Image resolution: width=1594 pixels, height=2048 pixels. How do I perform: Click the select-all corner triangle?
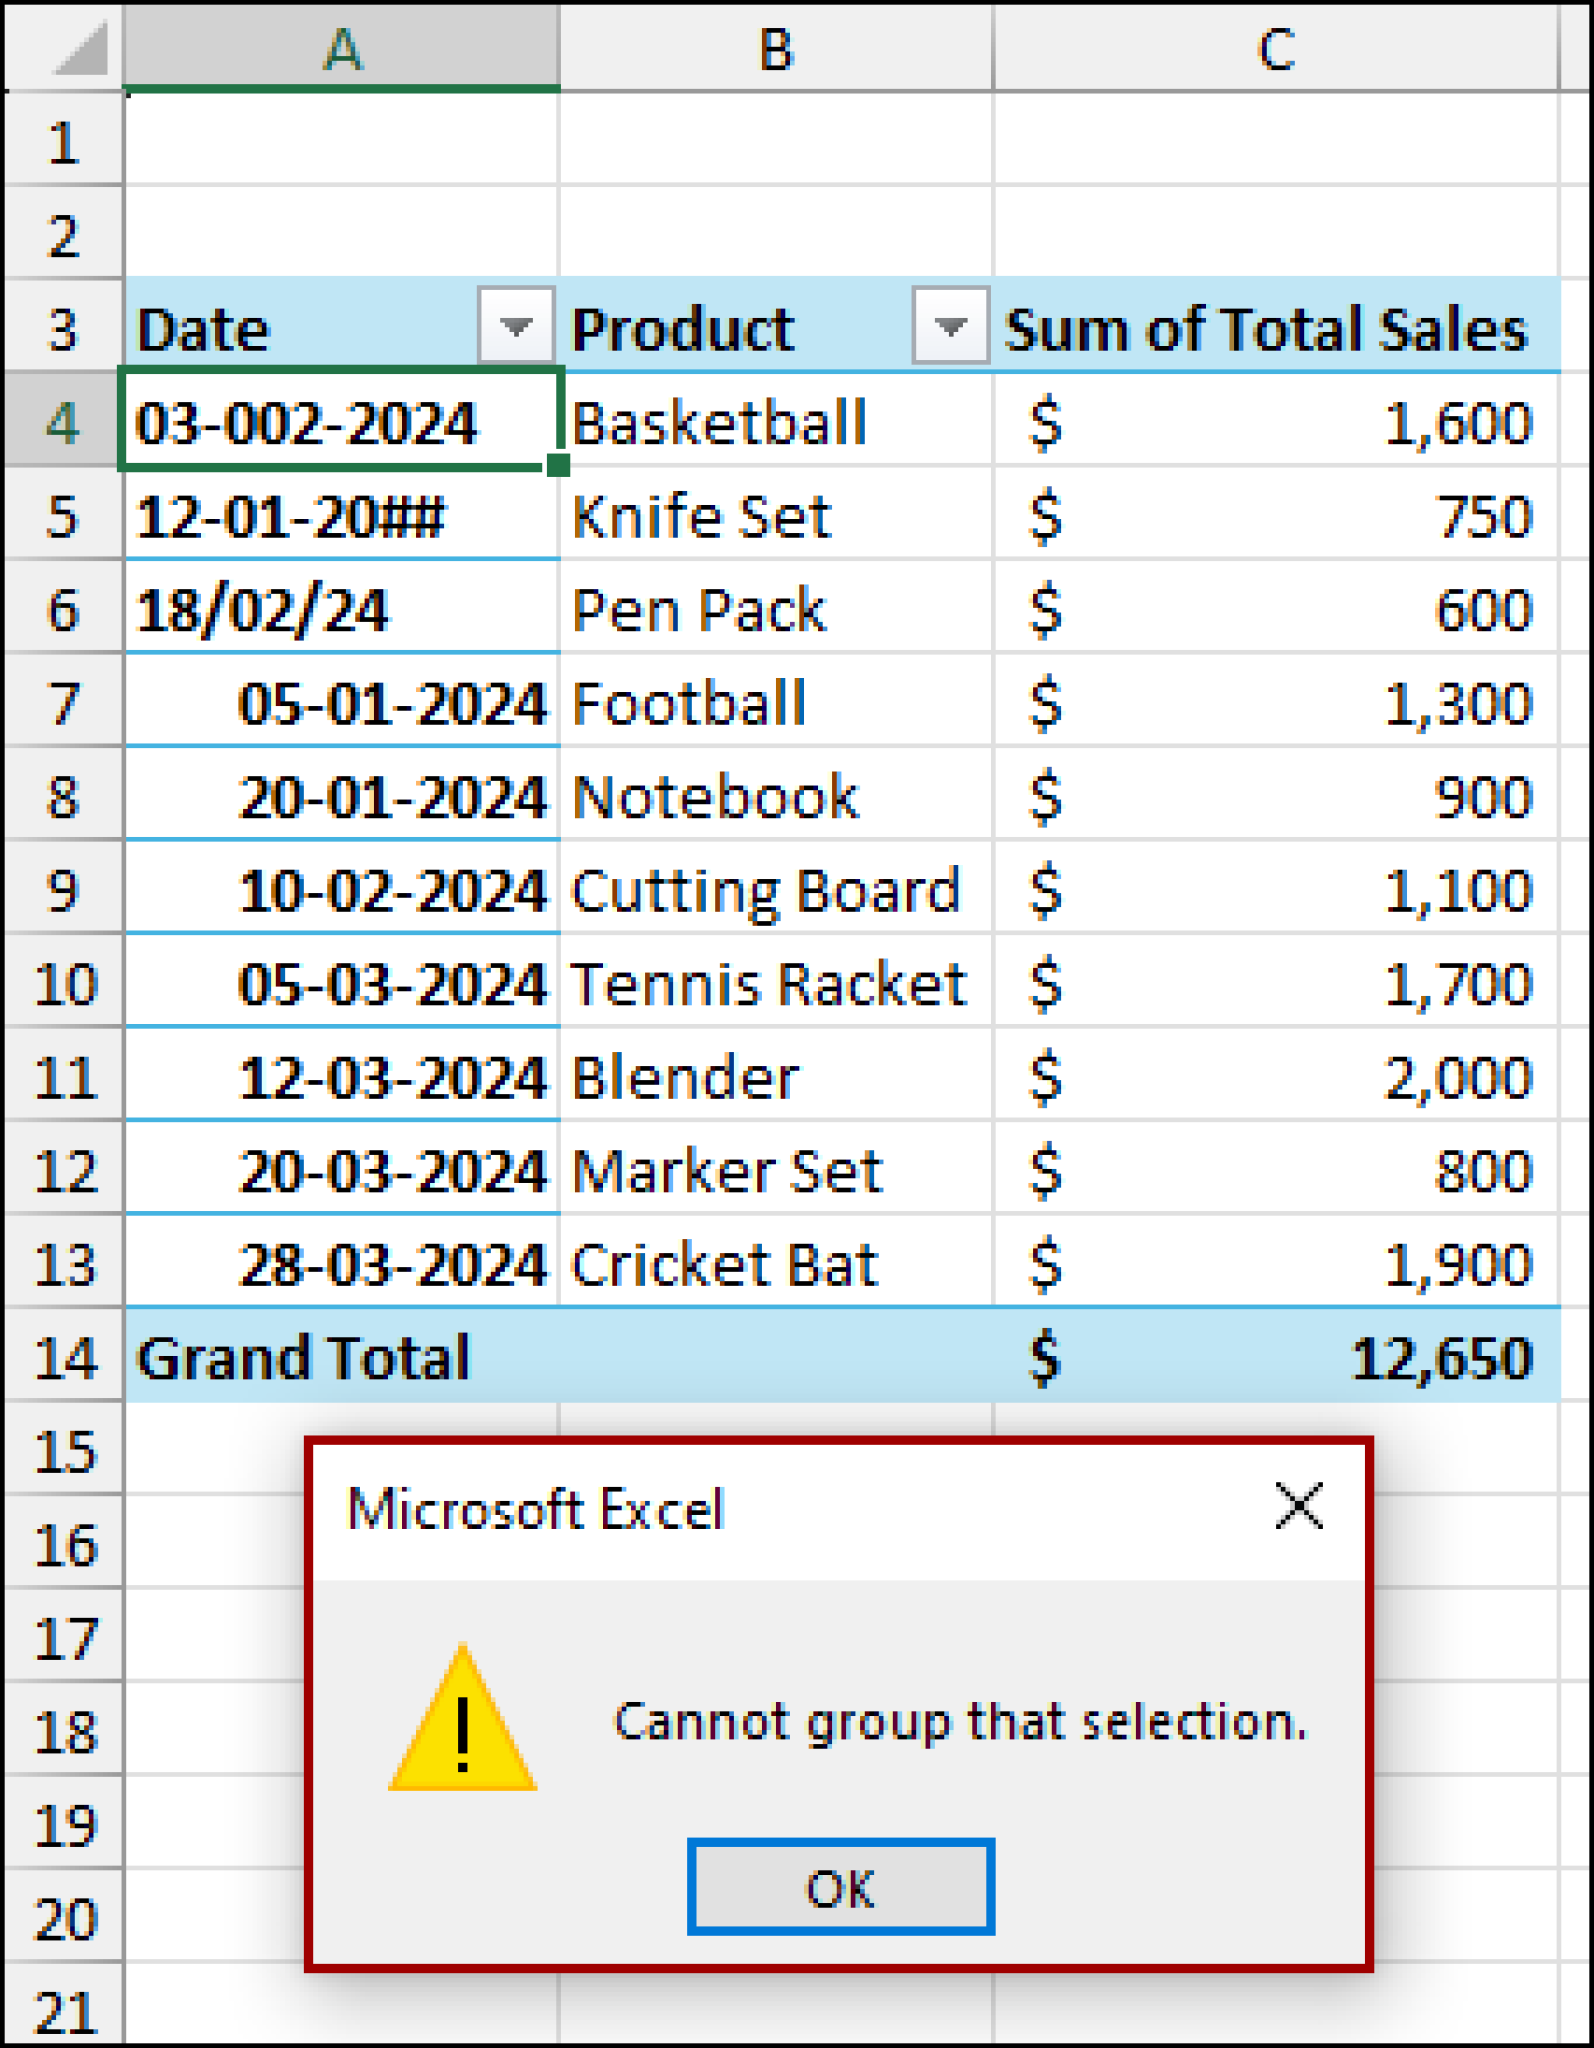coord(78,48)
